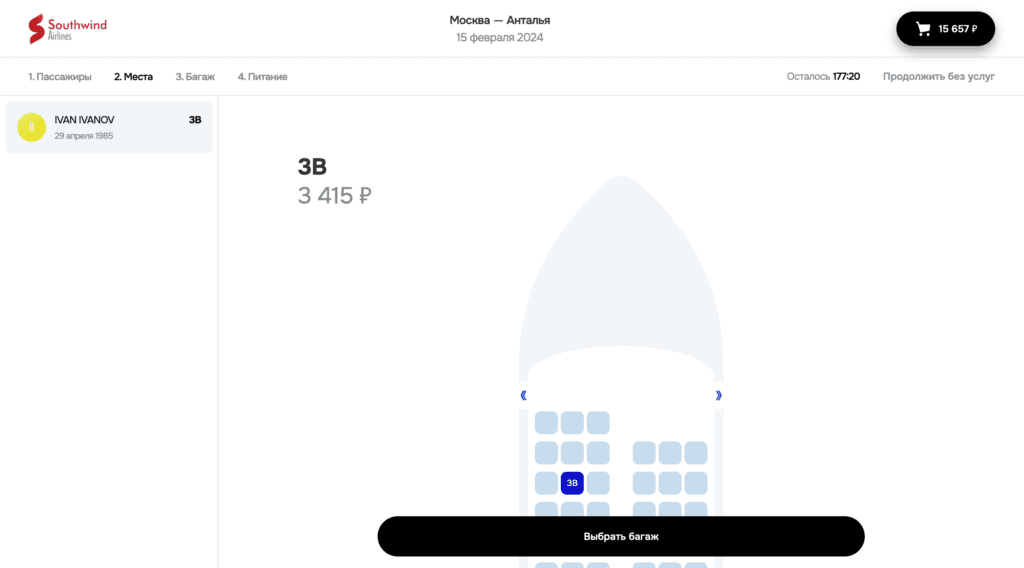
Task: Select passenger IVAN IVANOV card
Action: pyautogui.click(x=109, y=127)
